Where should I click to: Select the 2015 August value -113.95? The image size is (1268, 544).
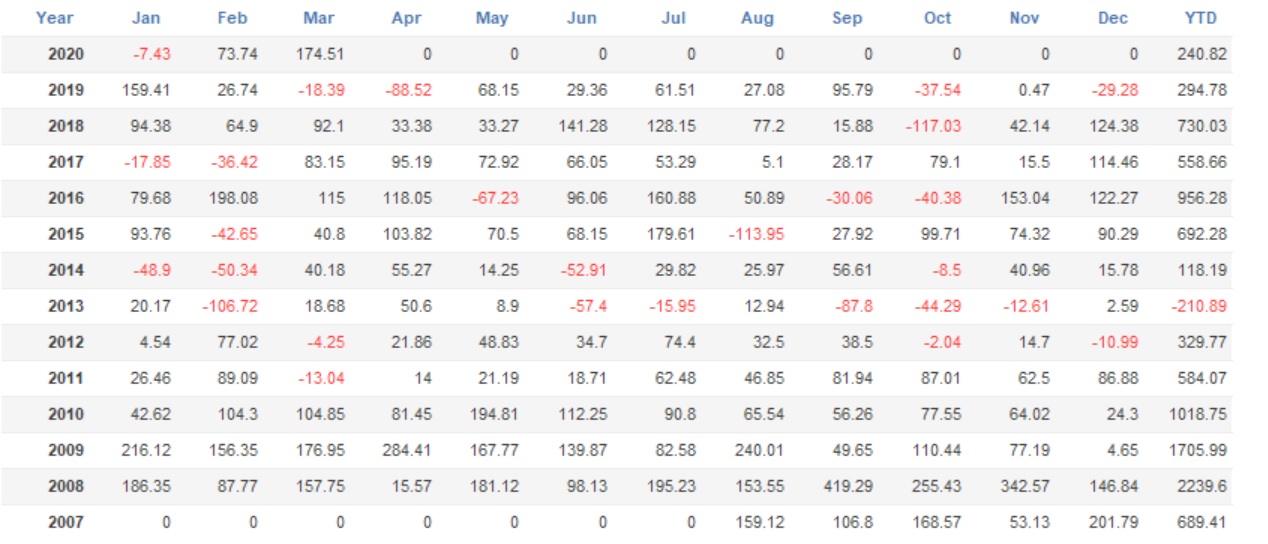coord(757,234)
